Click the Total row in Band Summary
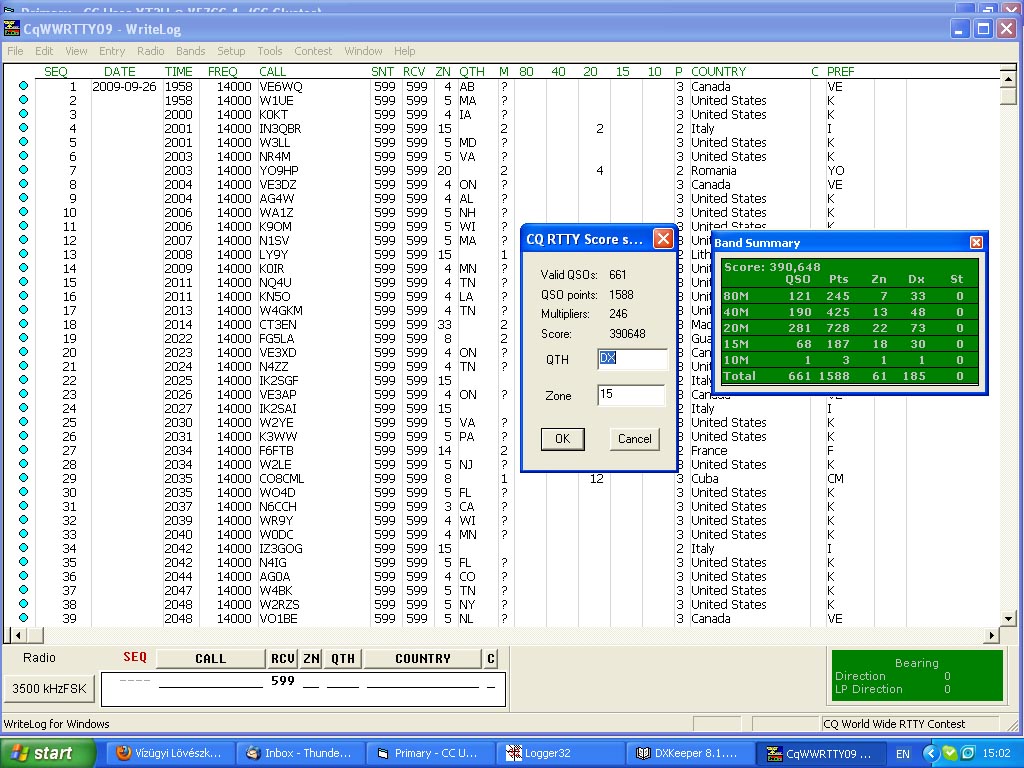 [850, 376]
